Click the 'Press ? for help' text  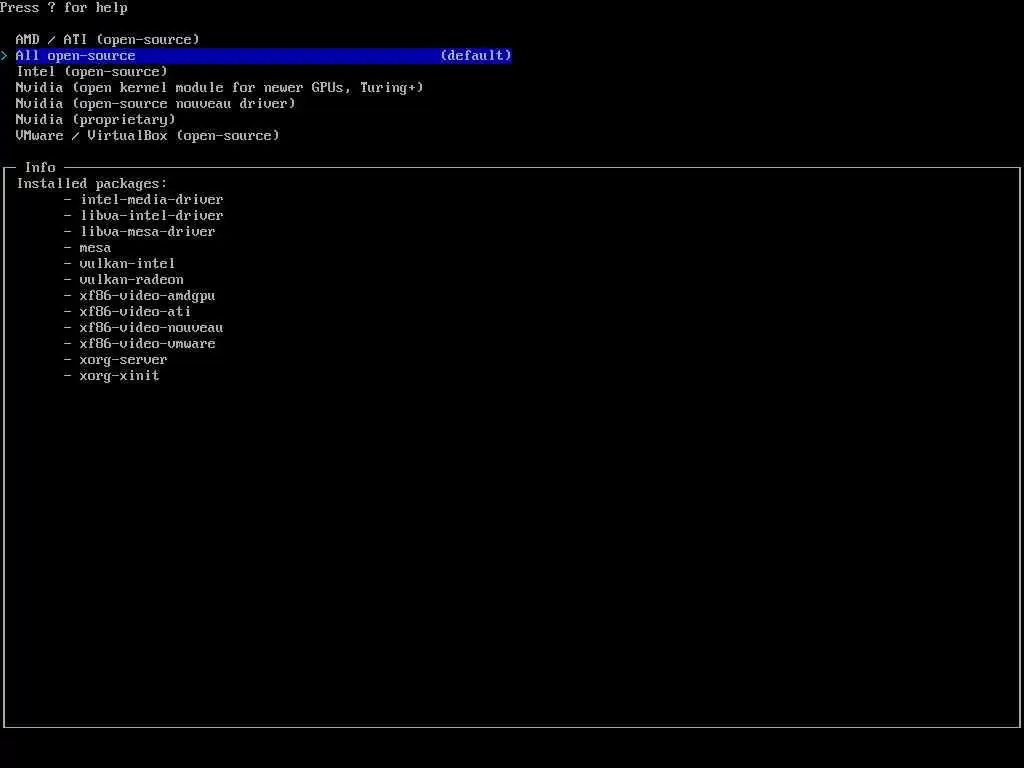64,8
